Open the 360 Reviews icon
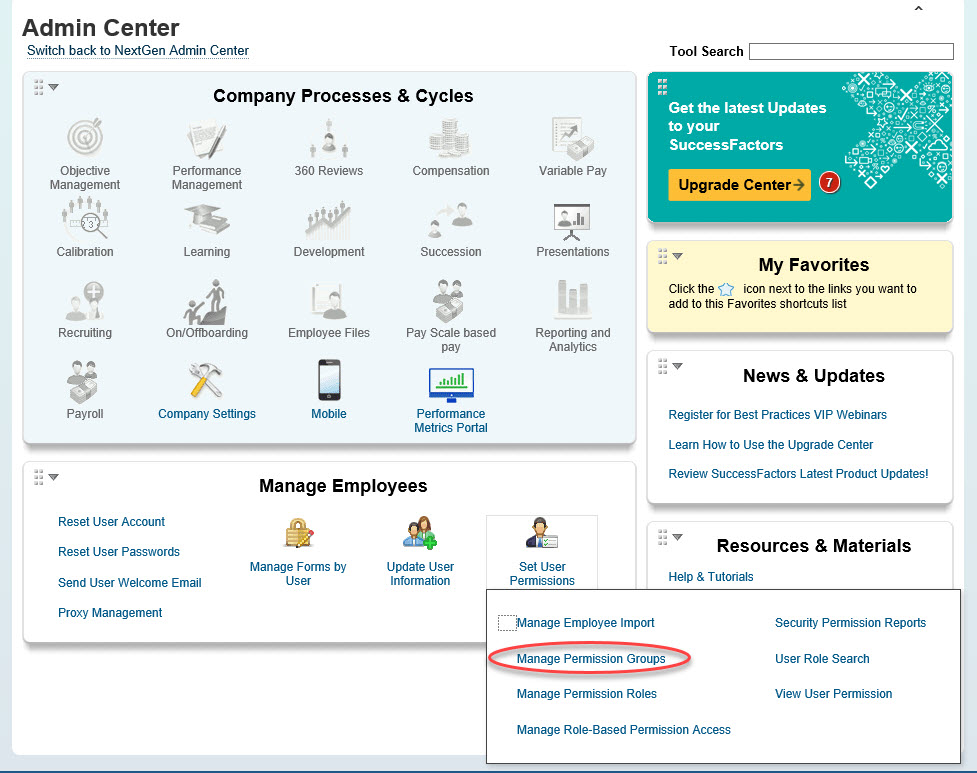Viewport: 977px width, 773px height. point(328,138)
